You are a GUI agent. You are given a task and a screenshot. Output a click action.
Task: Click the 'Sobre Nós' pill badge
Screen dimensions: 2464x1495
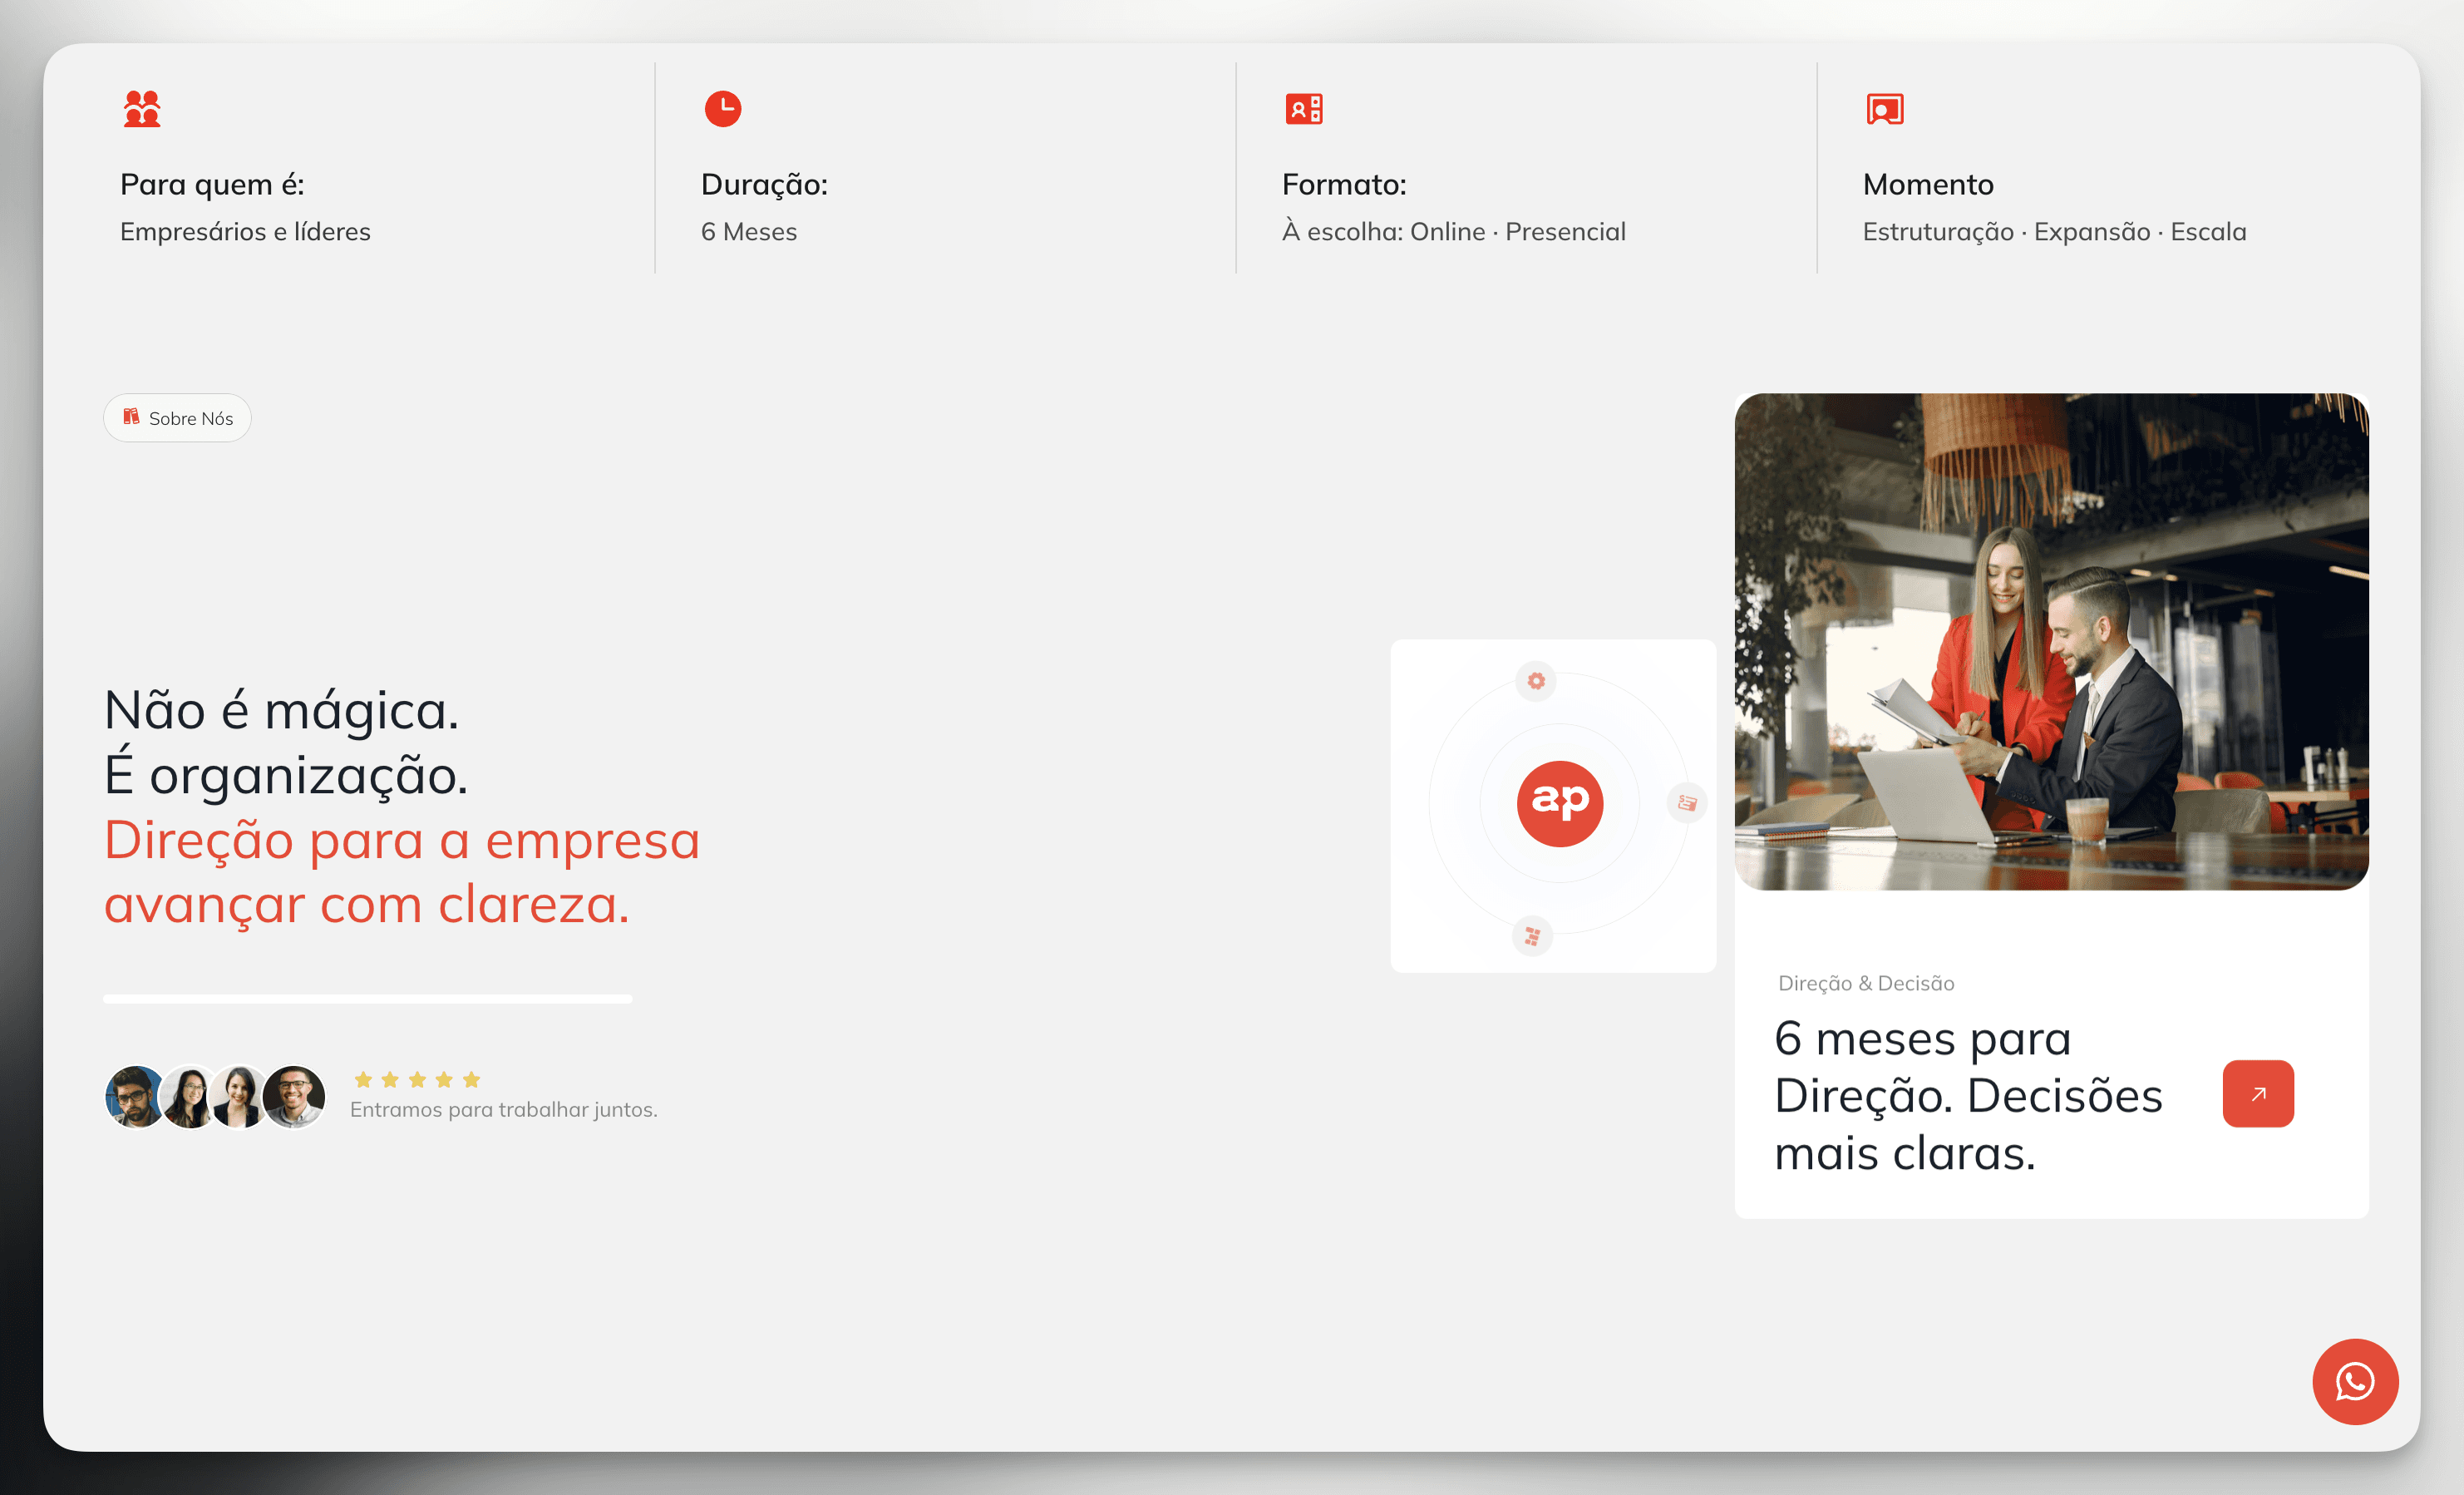tap(177, 418)
